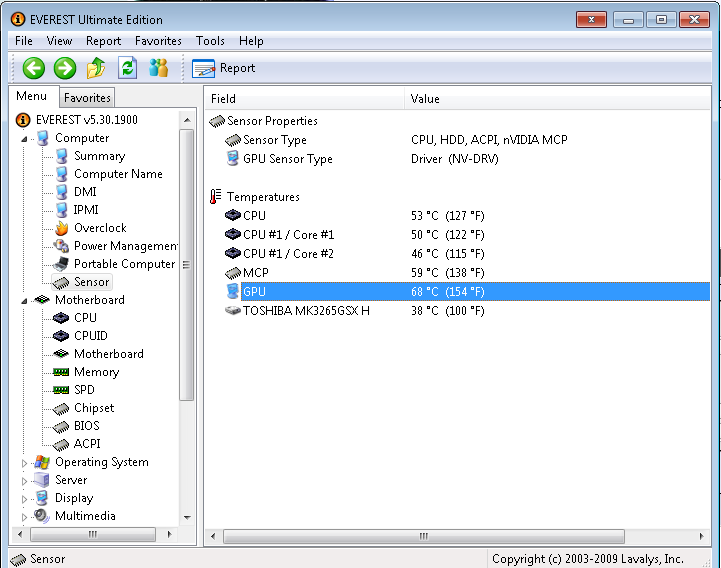Expand the Display tree node
The image size is (721, 568).
(24, 499)
